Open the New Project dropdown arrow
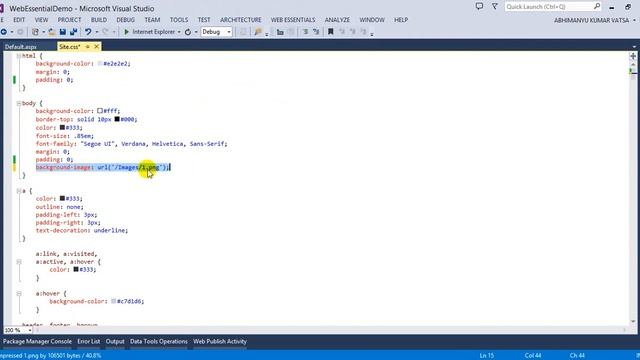 (x=43, y=32)
